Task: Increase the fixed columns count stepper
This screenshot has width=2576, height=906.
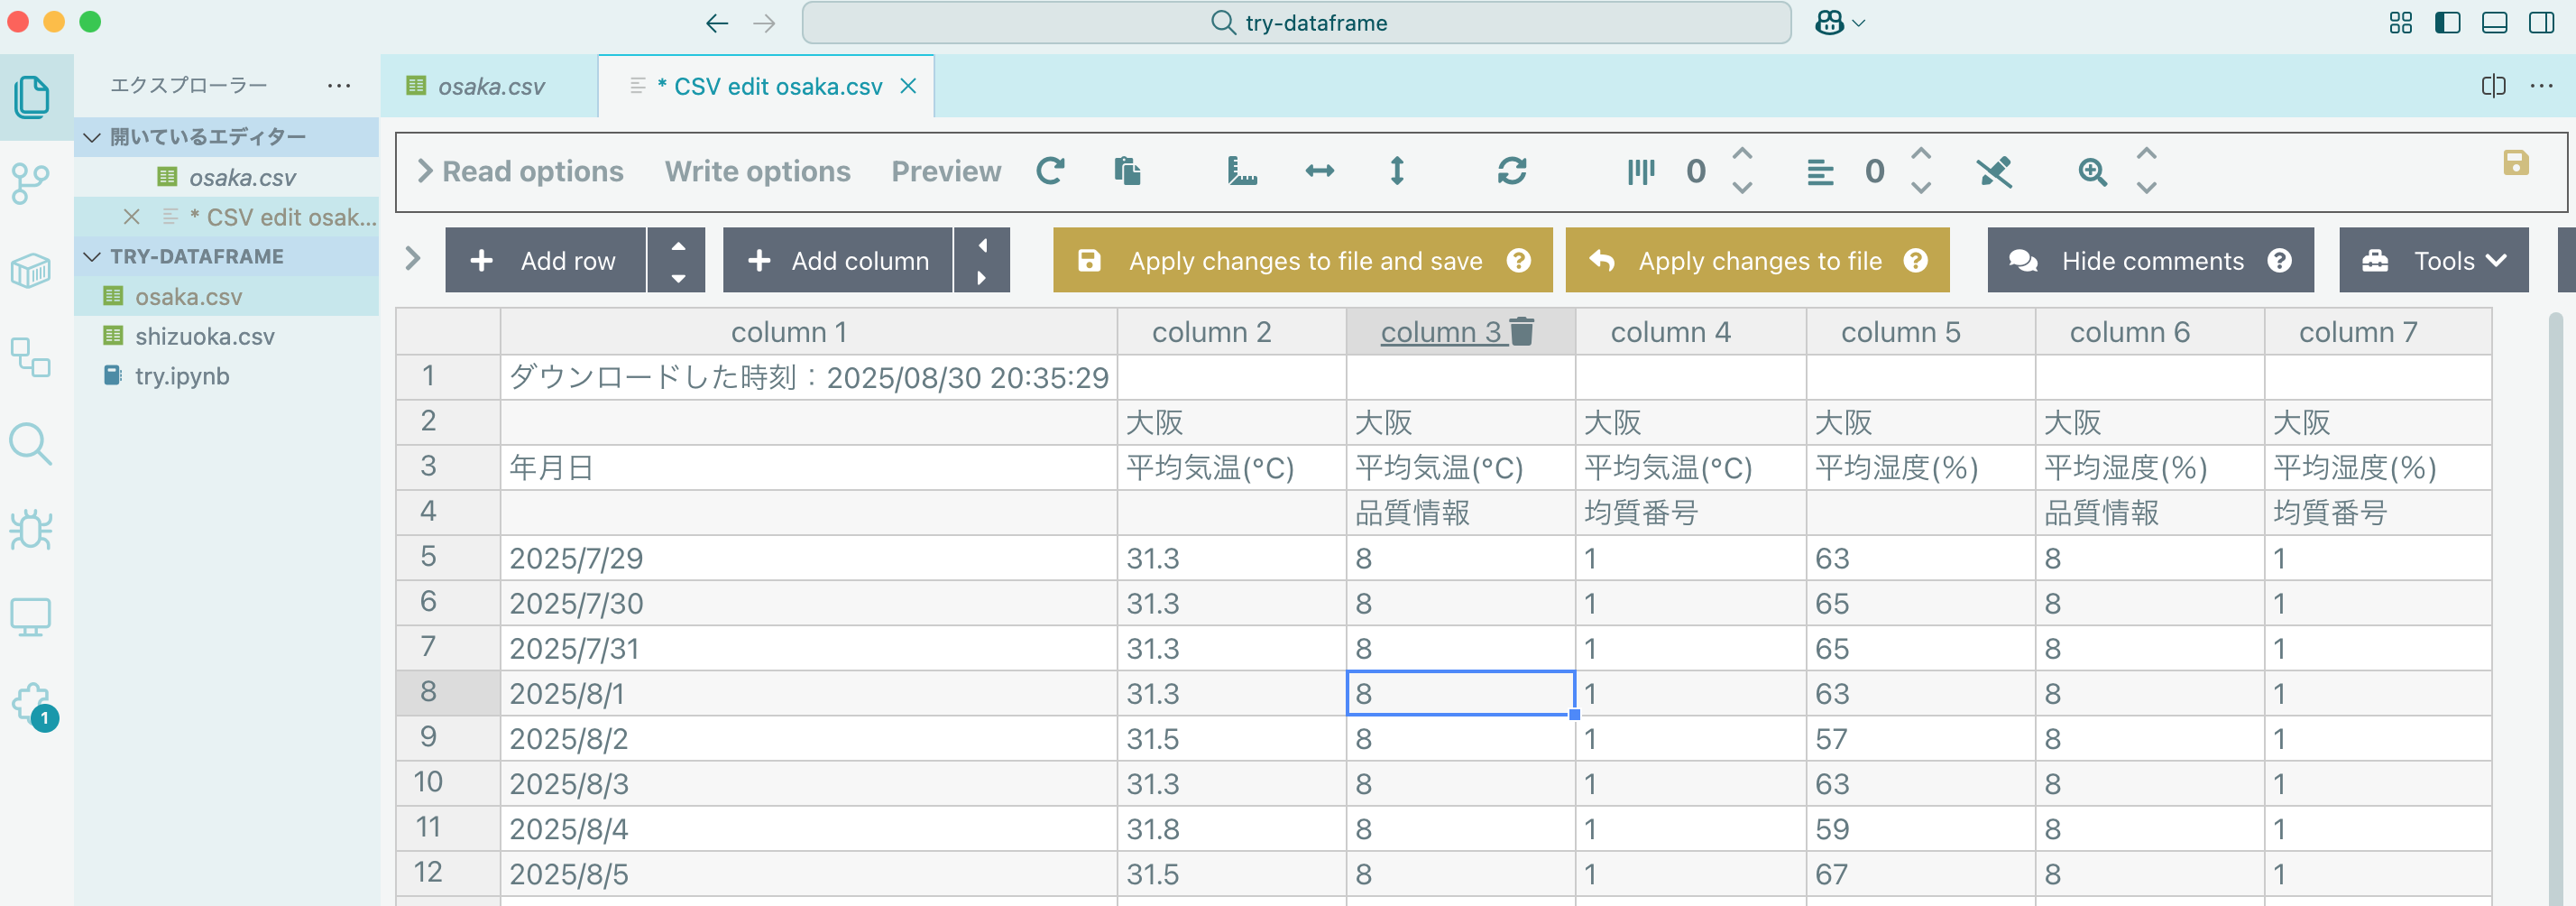Action: pos(1920,154)
